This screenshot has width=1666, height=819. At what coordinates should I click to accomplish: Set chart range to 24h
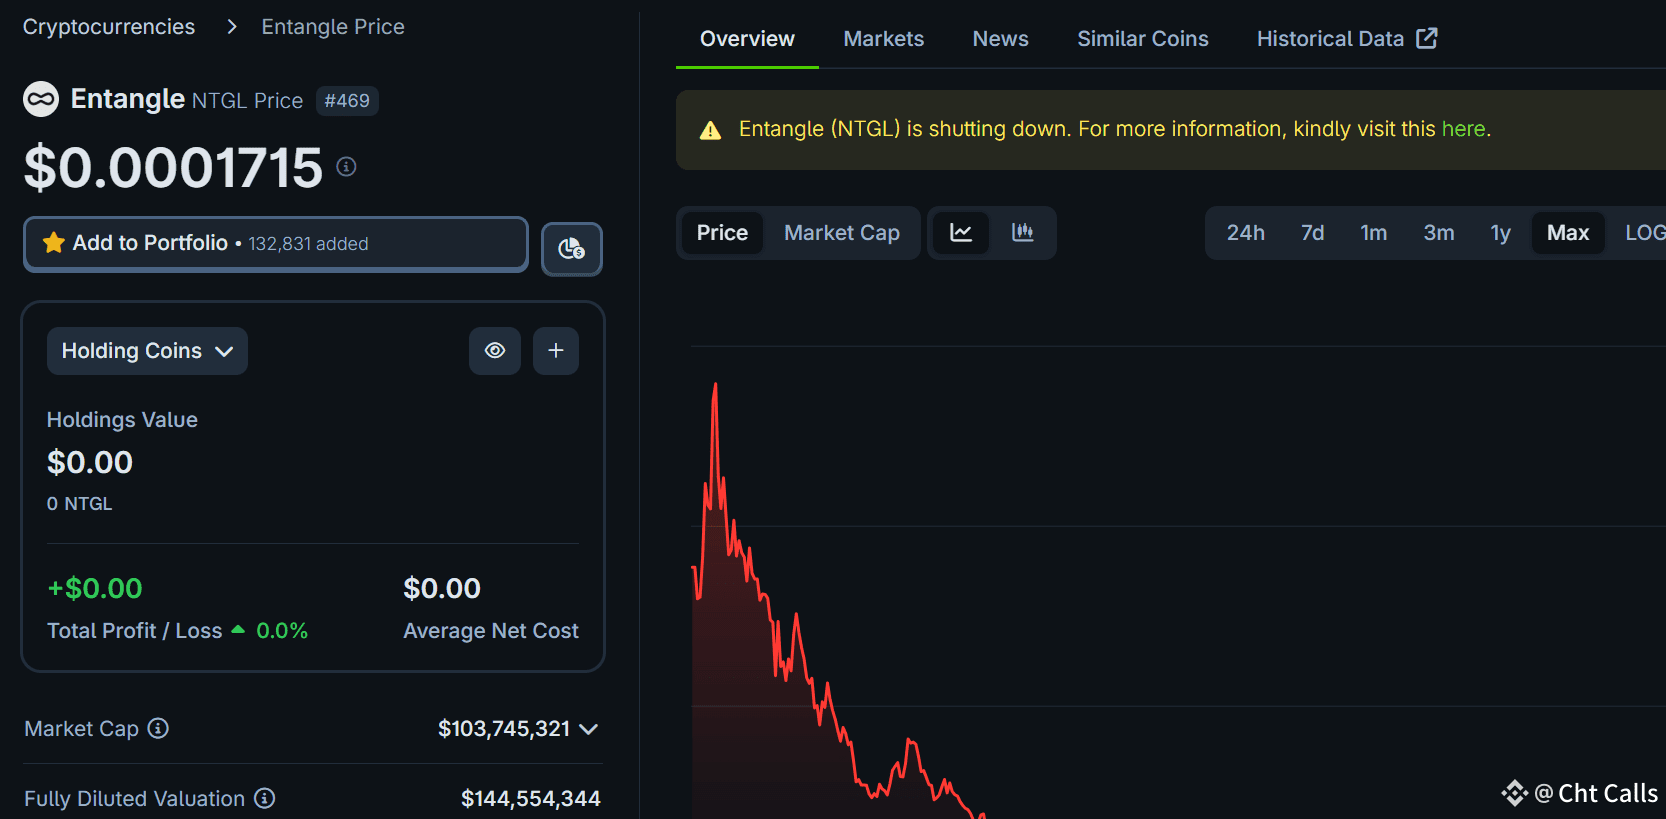[x=1246, y=233]
